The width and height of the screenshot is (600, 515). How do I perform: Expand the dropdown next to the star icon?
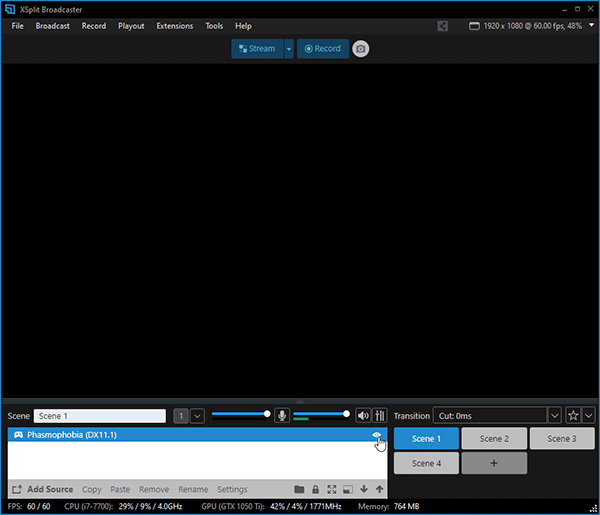pos(589,416)
